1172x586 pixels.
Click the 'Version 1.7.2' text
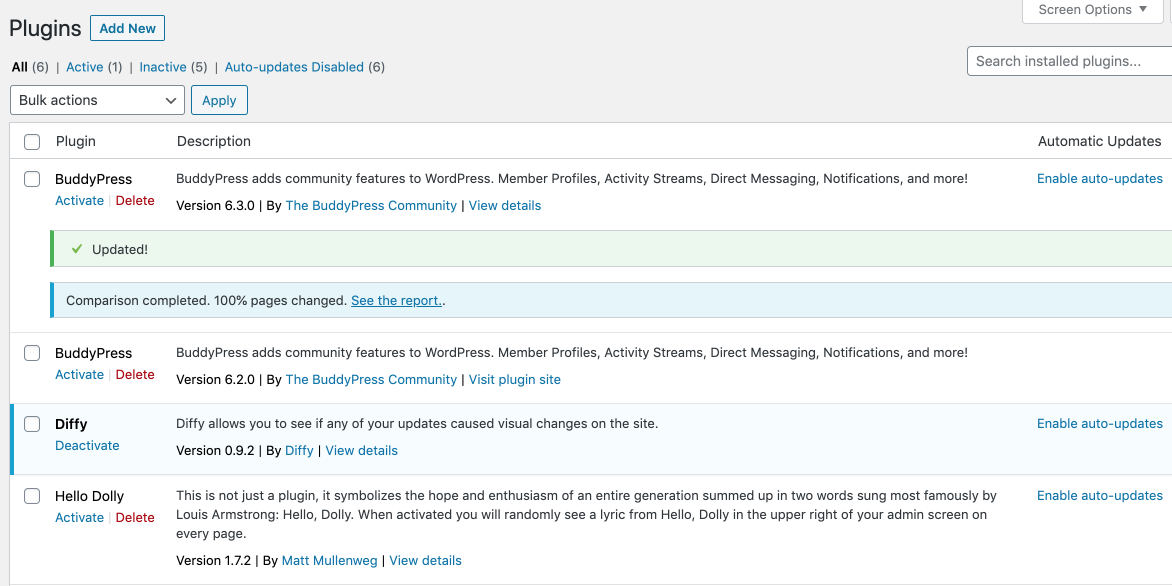click(215, 561)
